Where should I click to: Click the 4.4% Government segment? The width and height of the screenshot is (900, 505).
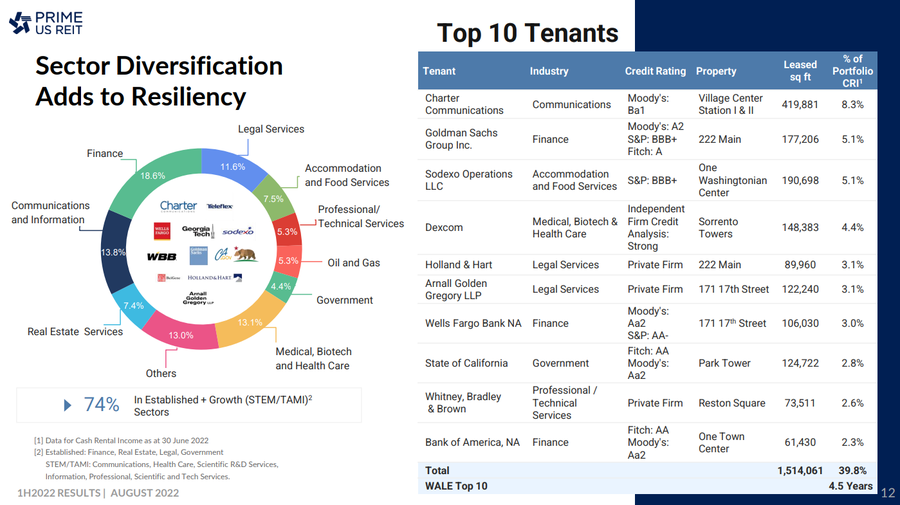click(281, 286)
